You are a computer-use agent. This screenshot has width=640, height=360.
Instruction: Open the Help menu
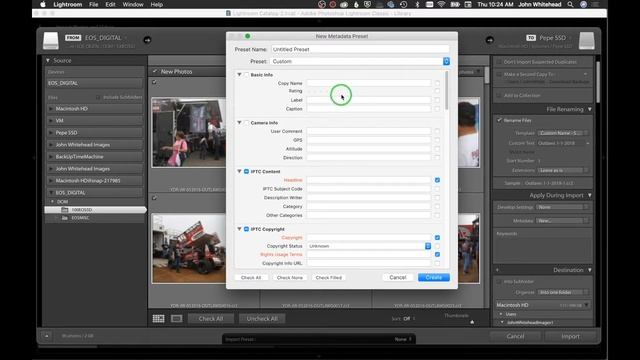tap(157, 4)
